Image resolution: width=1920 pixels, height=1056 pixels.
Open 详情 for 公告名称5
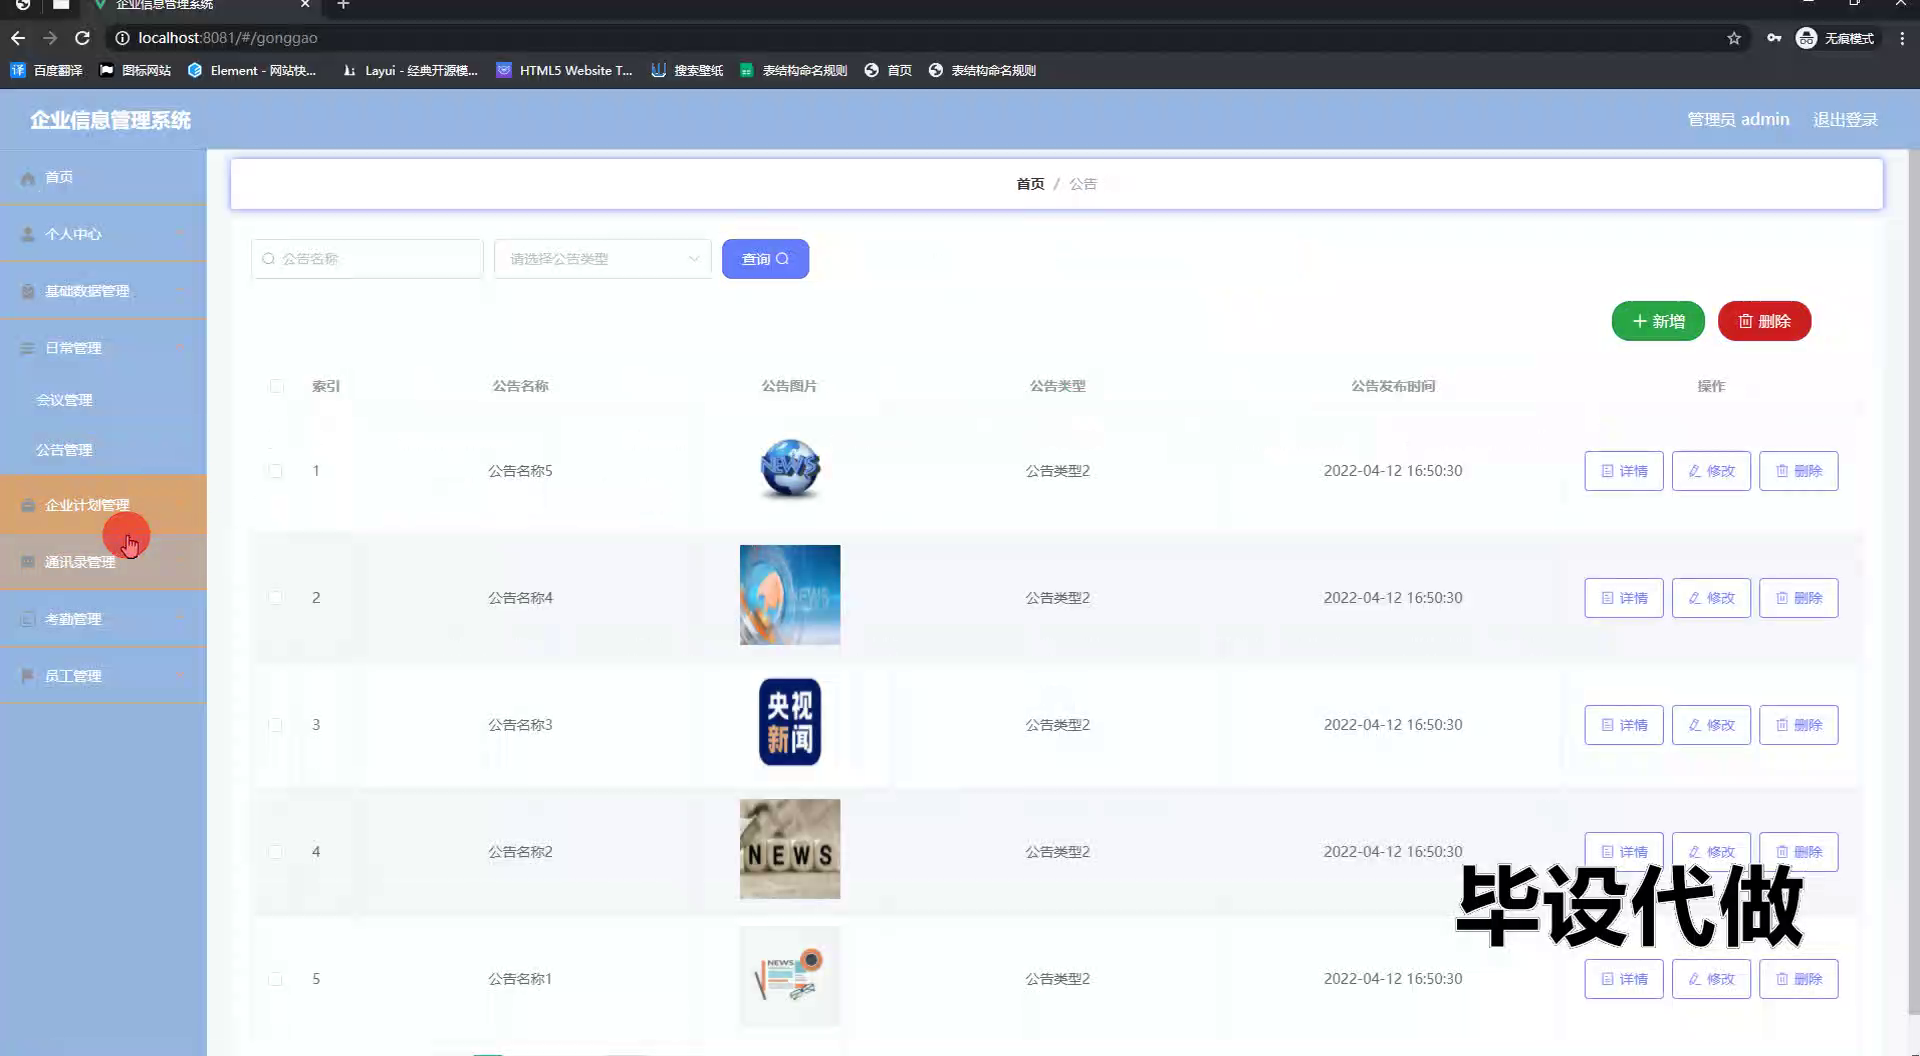point(1624,471)
